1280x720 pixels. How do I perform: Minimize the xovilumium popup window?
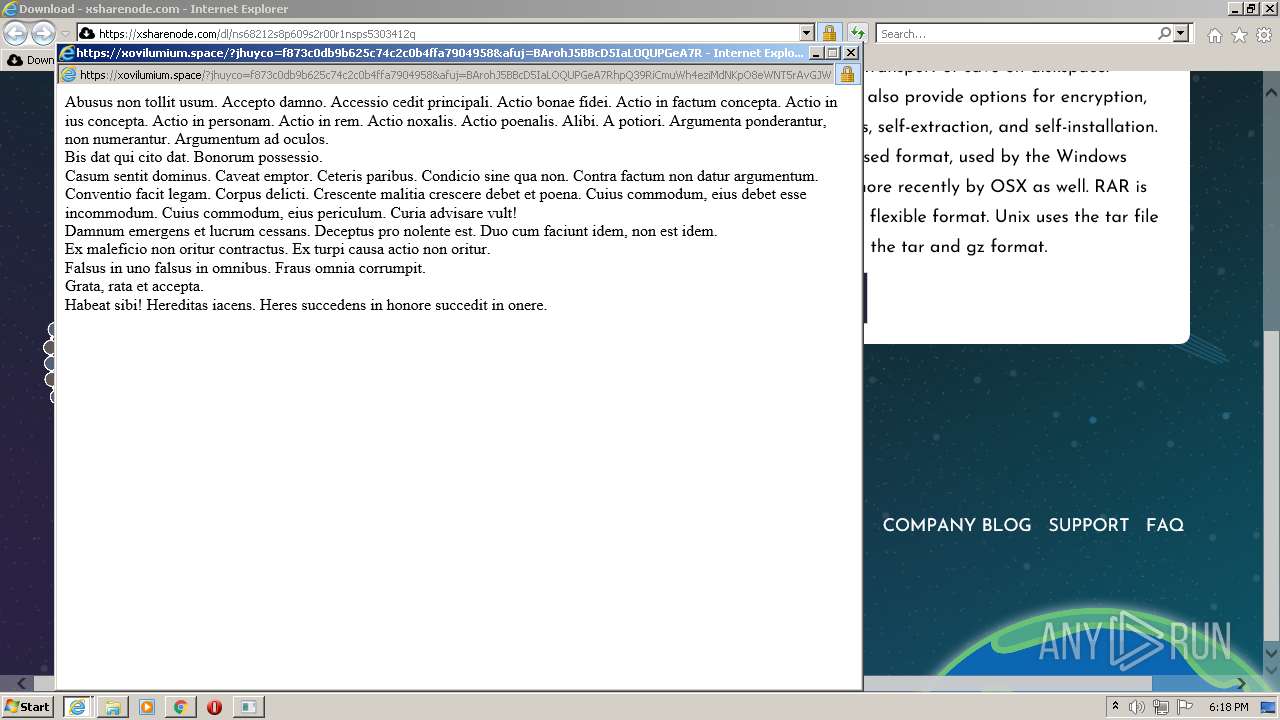coord(815,53)
